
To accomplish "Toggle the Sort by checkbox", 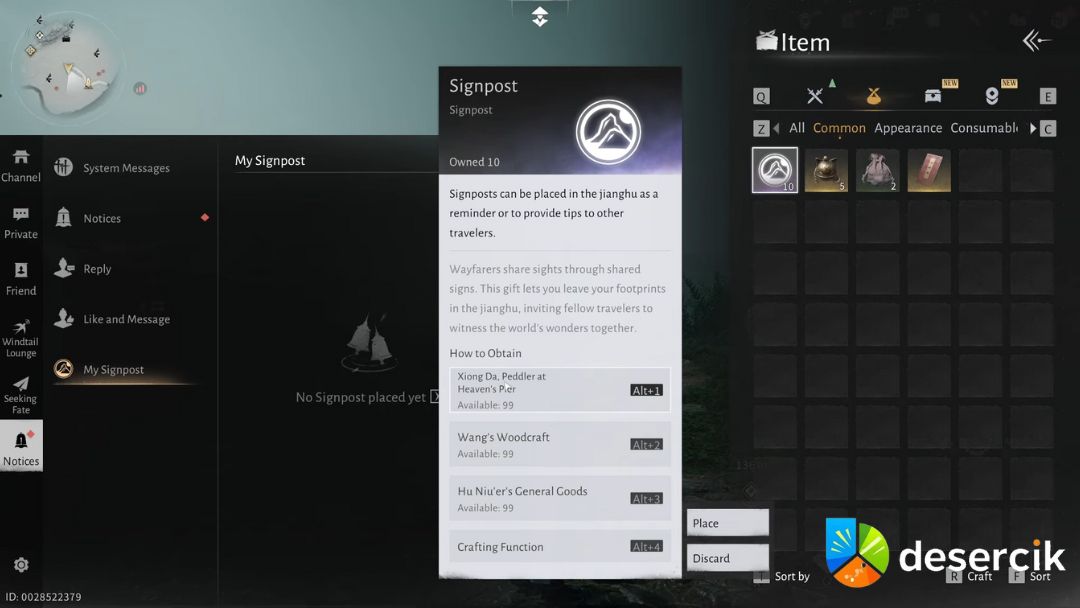I will pyautogui.click(x=762, y=577).
